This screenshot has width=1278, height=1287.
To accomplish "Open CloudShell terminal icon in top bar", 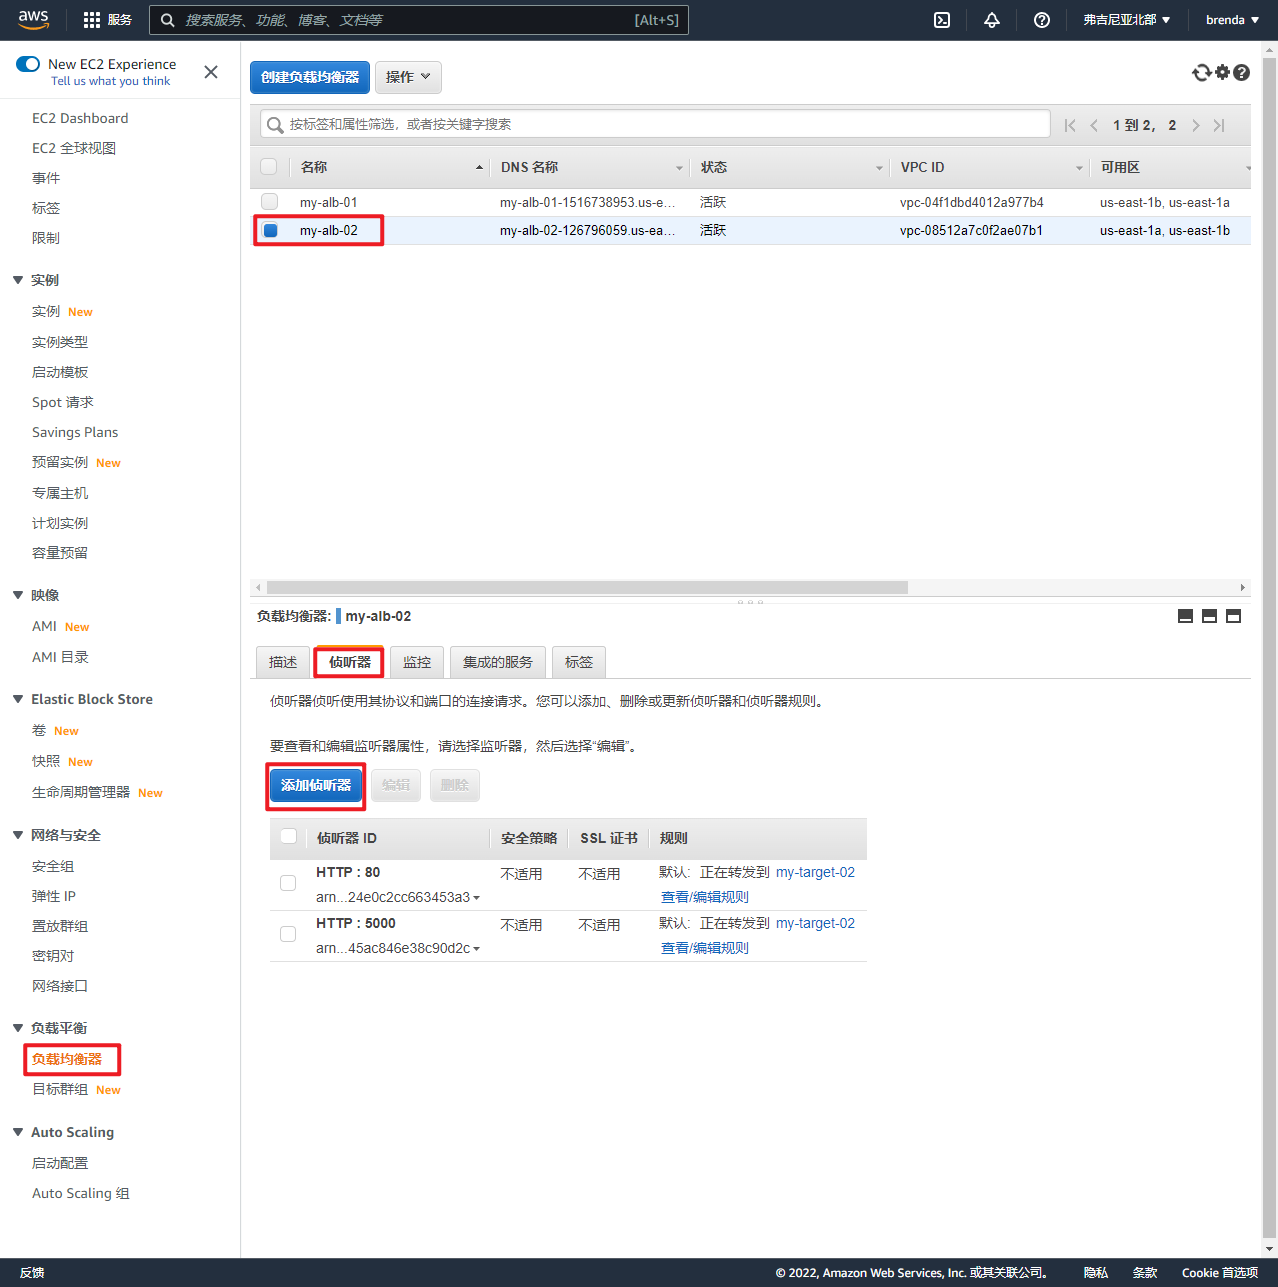I will 942,20.
